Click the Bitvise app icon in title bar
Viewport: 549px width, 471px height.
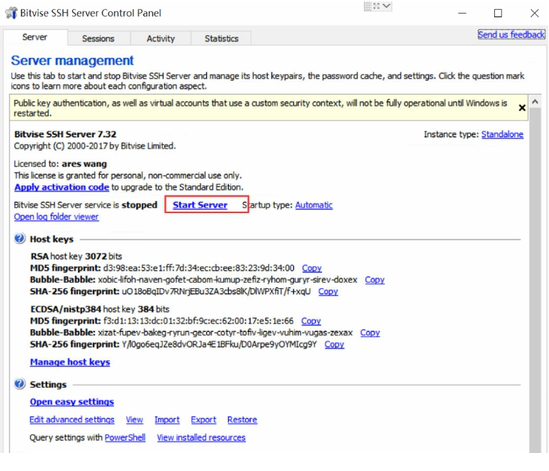11,13
